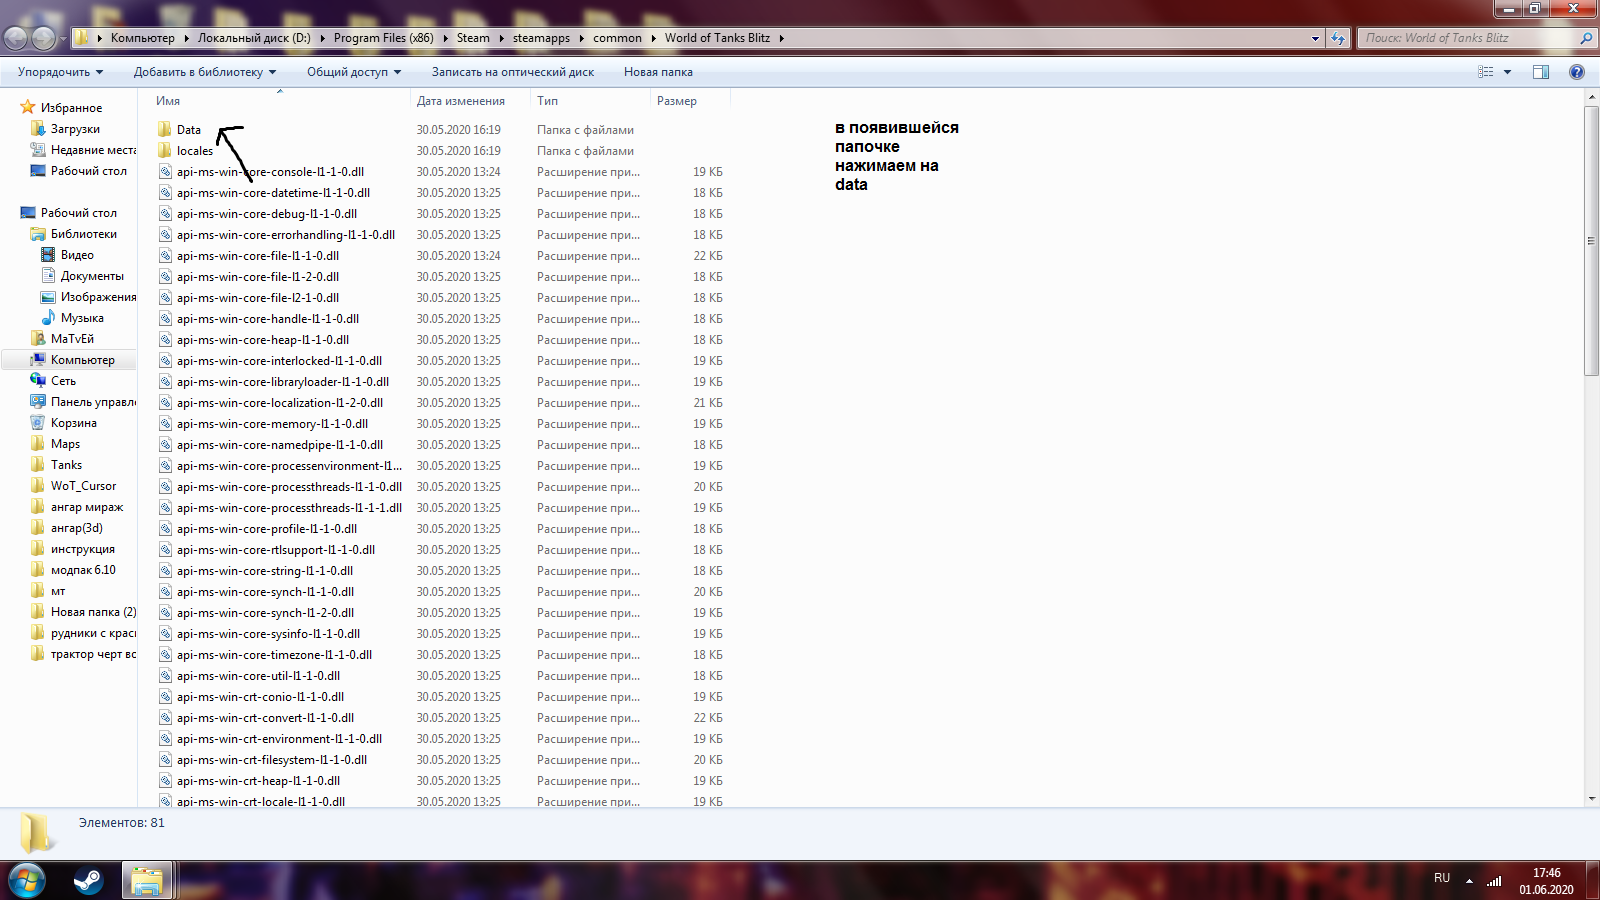Click the search World of Tanks Blitz field
Viewport: 1600px width, 900px height.
(1468, 38)
